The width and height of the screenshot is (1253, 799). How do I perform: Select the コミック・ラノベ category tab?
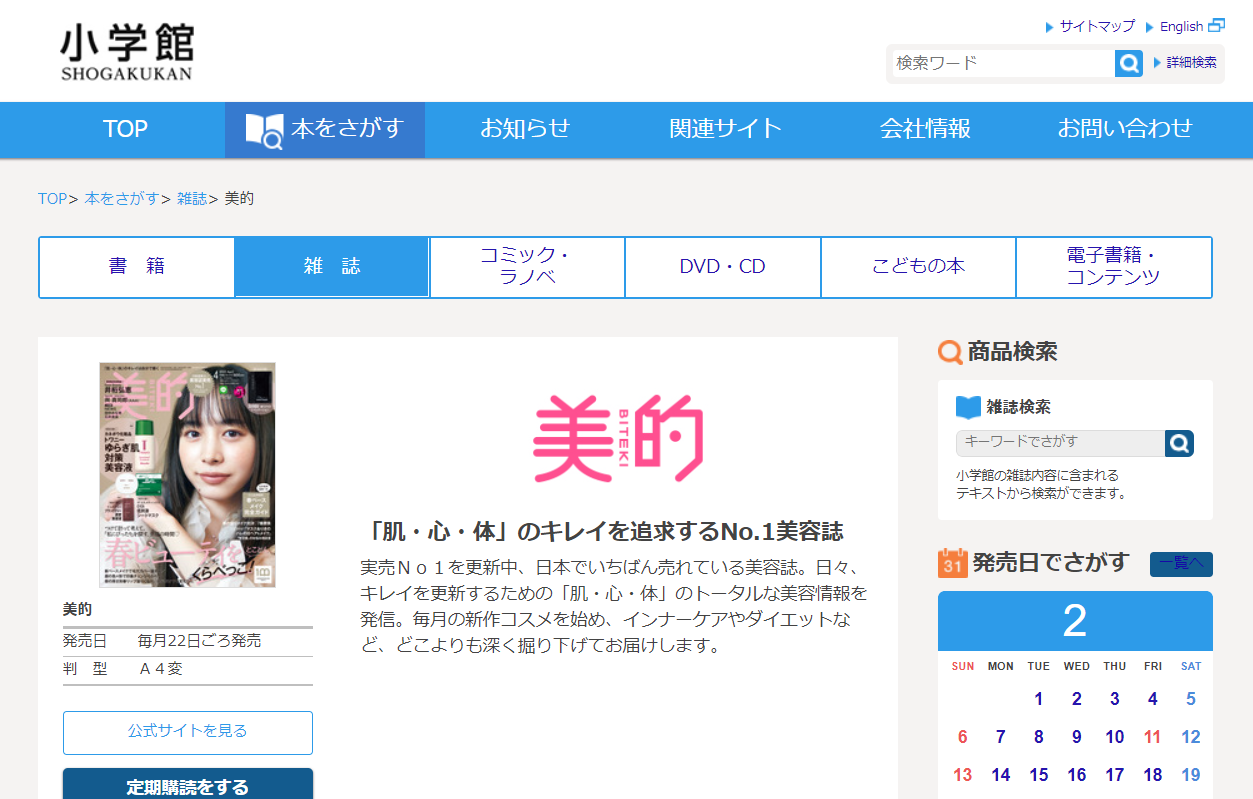point(527,267)
